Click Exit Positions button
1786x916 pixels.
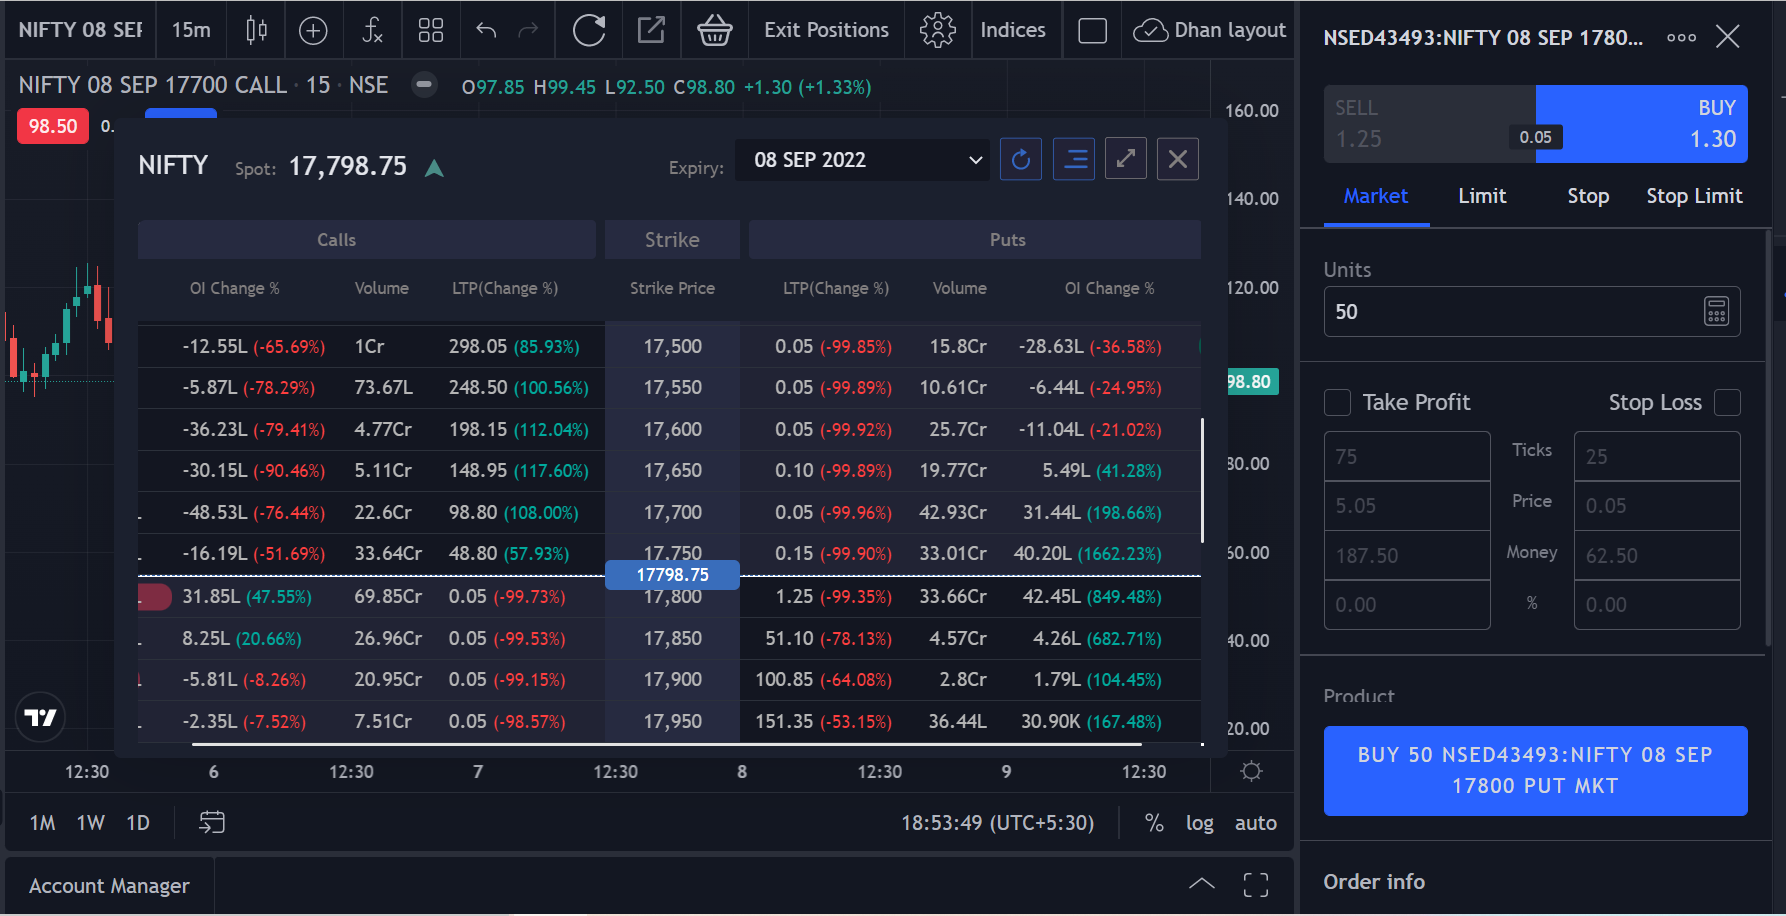[826, 30]
